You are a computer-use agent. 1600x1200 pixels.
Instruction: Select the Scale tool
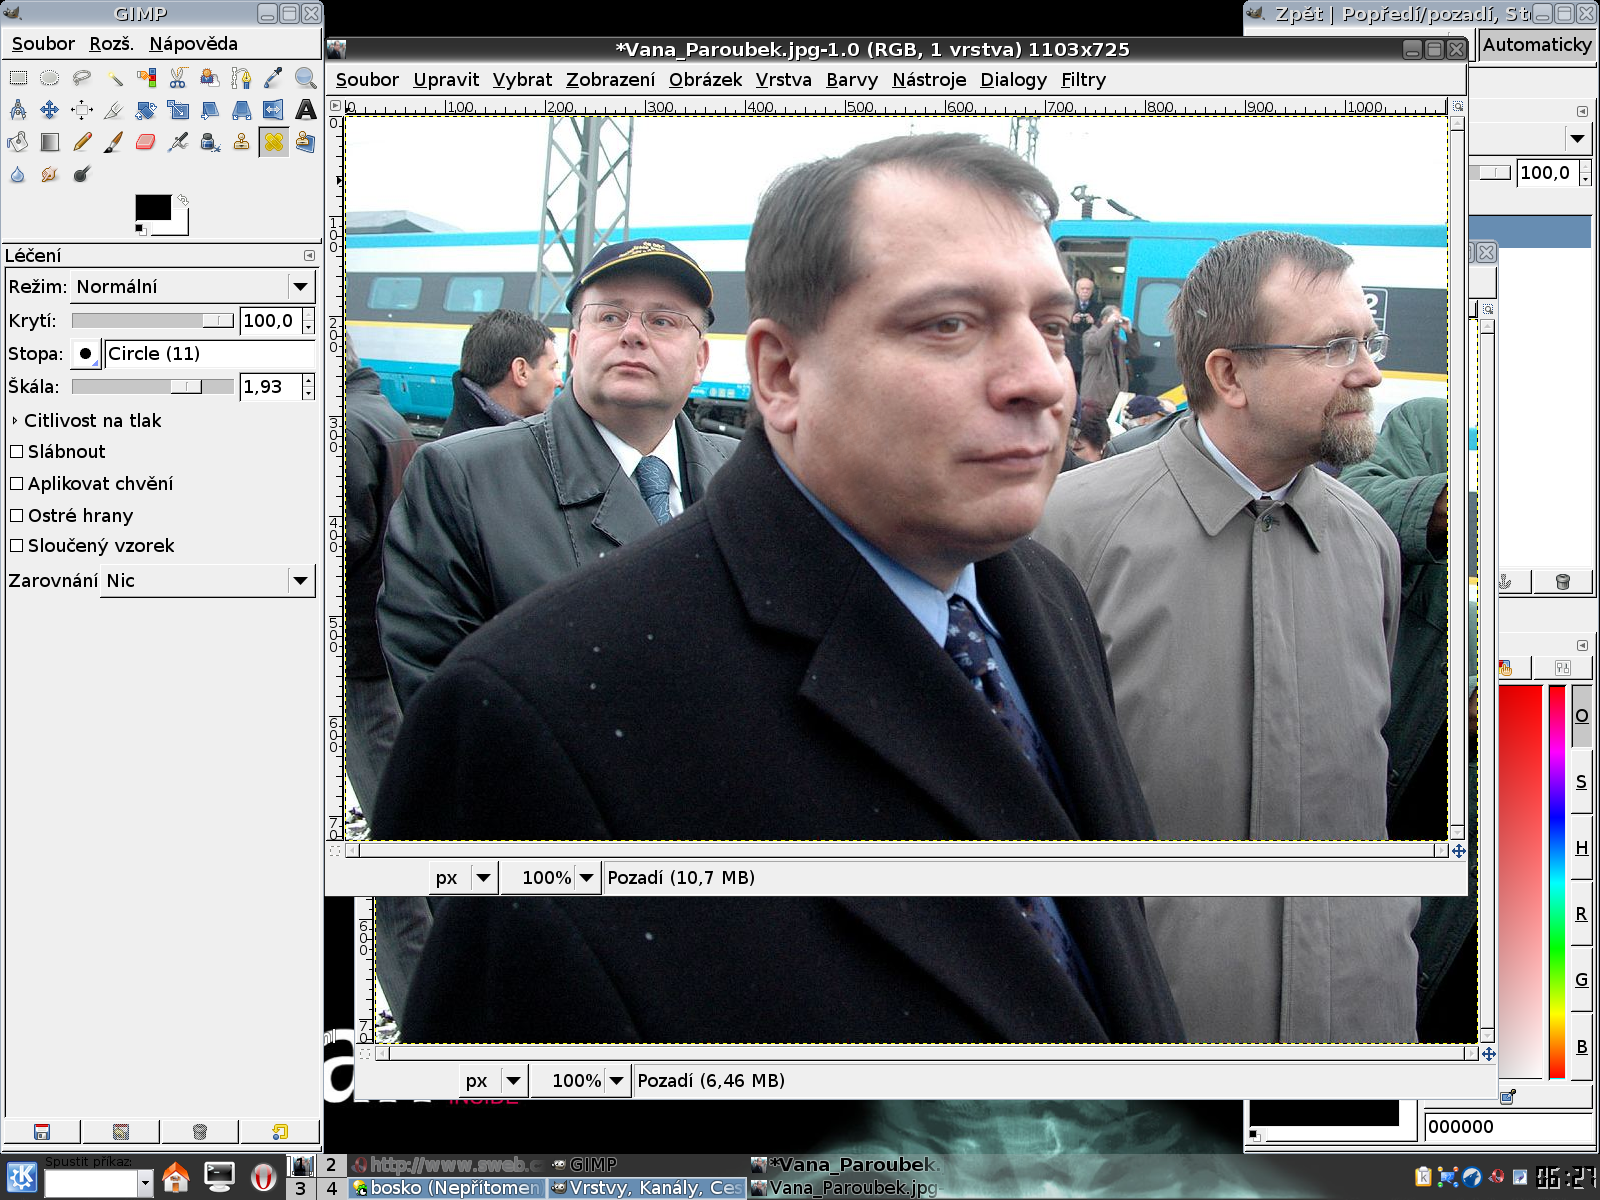tap(178, 110)
